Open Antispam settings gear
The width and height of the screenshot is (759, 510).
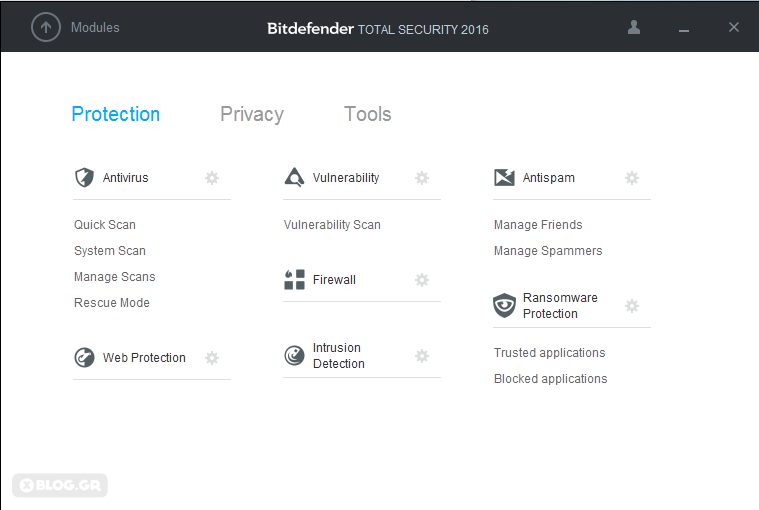coord(632,178)
